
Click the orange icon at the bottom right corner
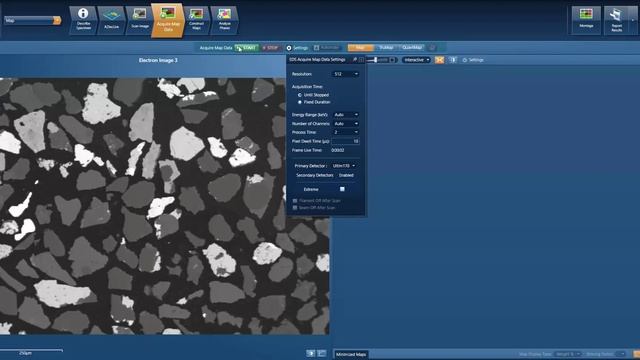pos(636,354)
